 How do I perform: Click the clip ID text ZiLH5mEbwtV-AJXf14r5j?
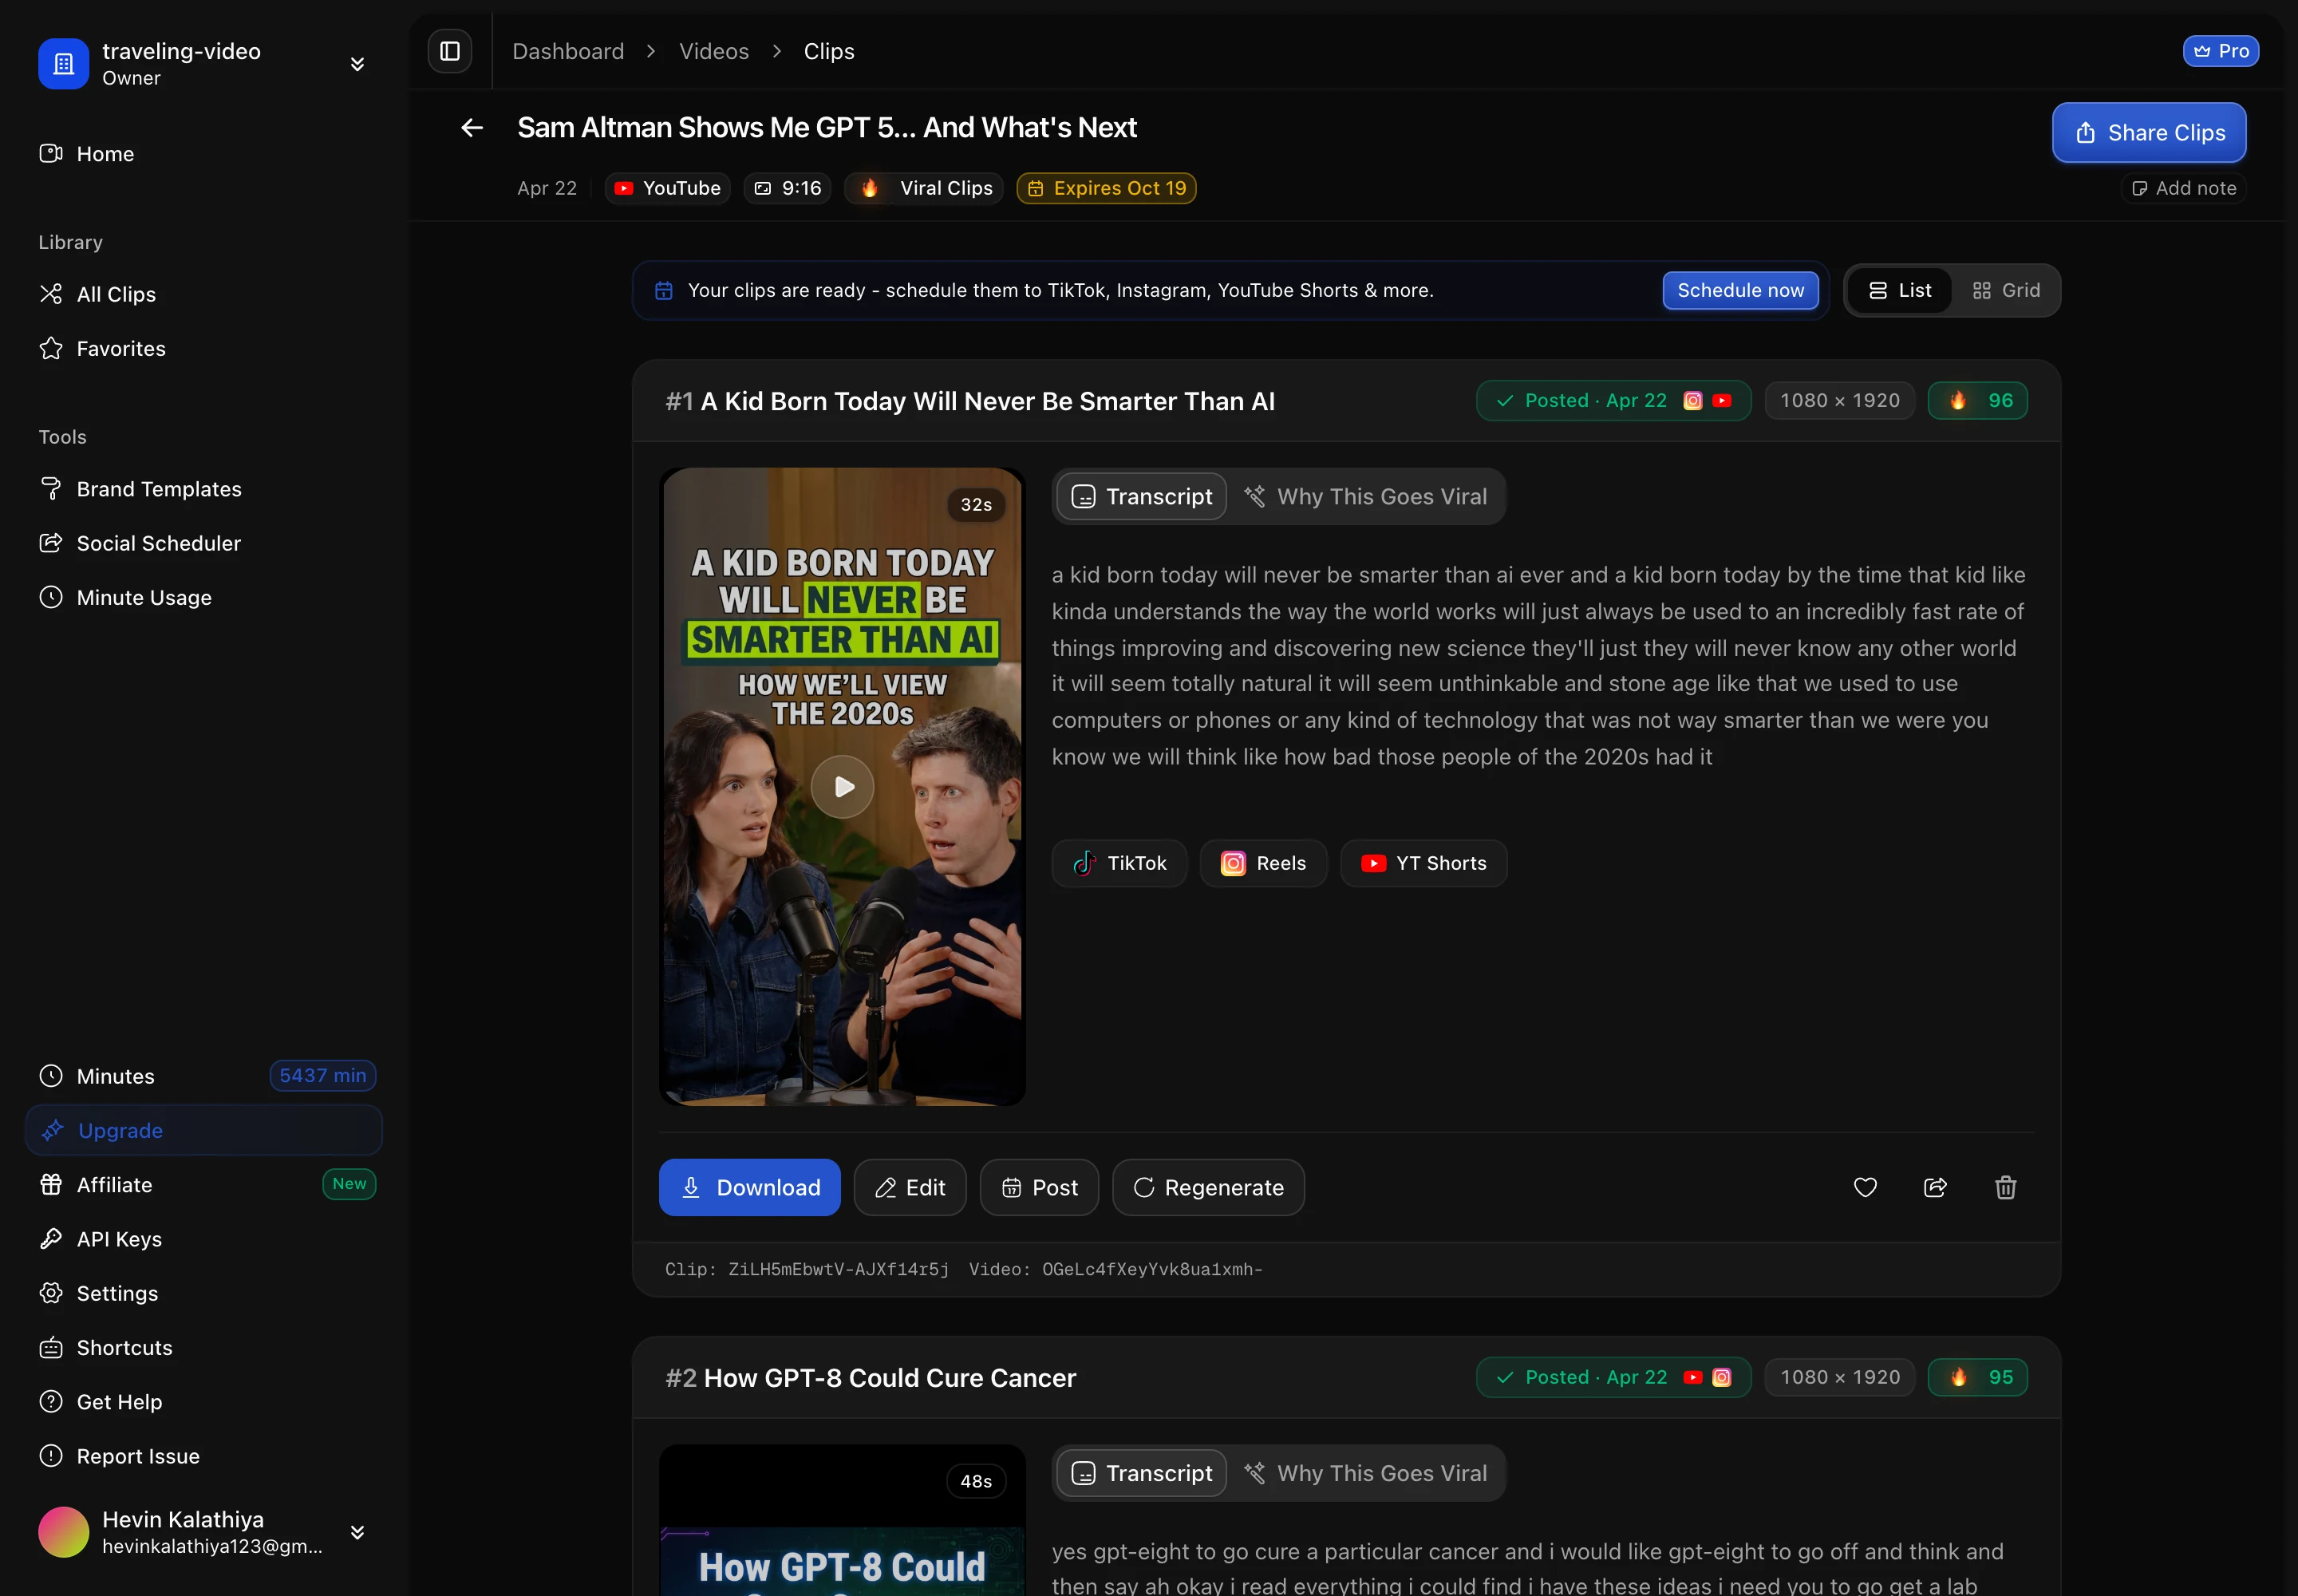pos(838,1269)
